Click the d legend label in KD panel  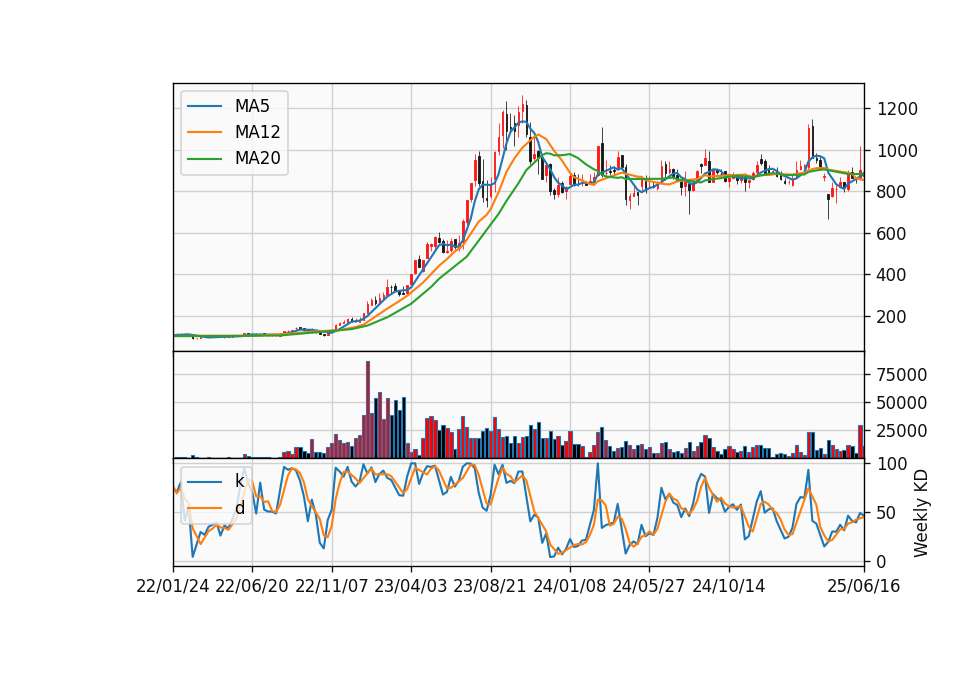(x=239, y=508)
